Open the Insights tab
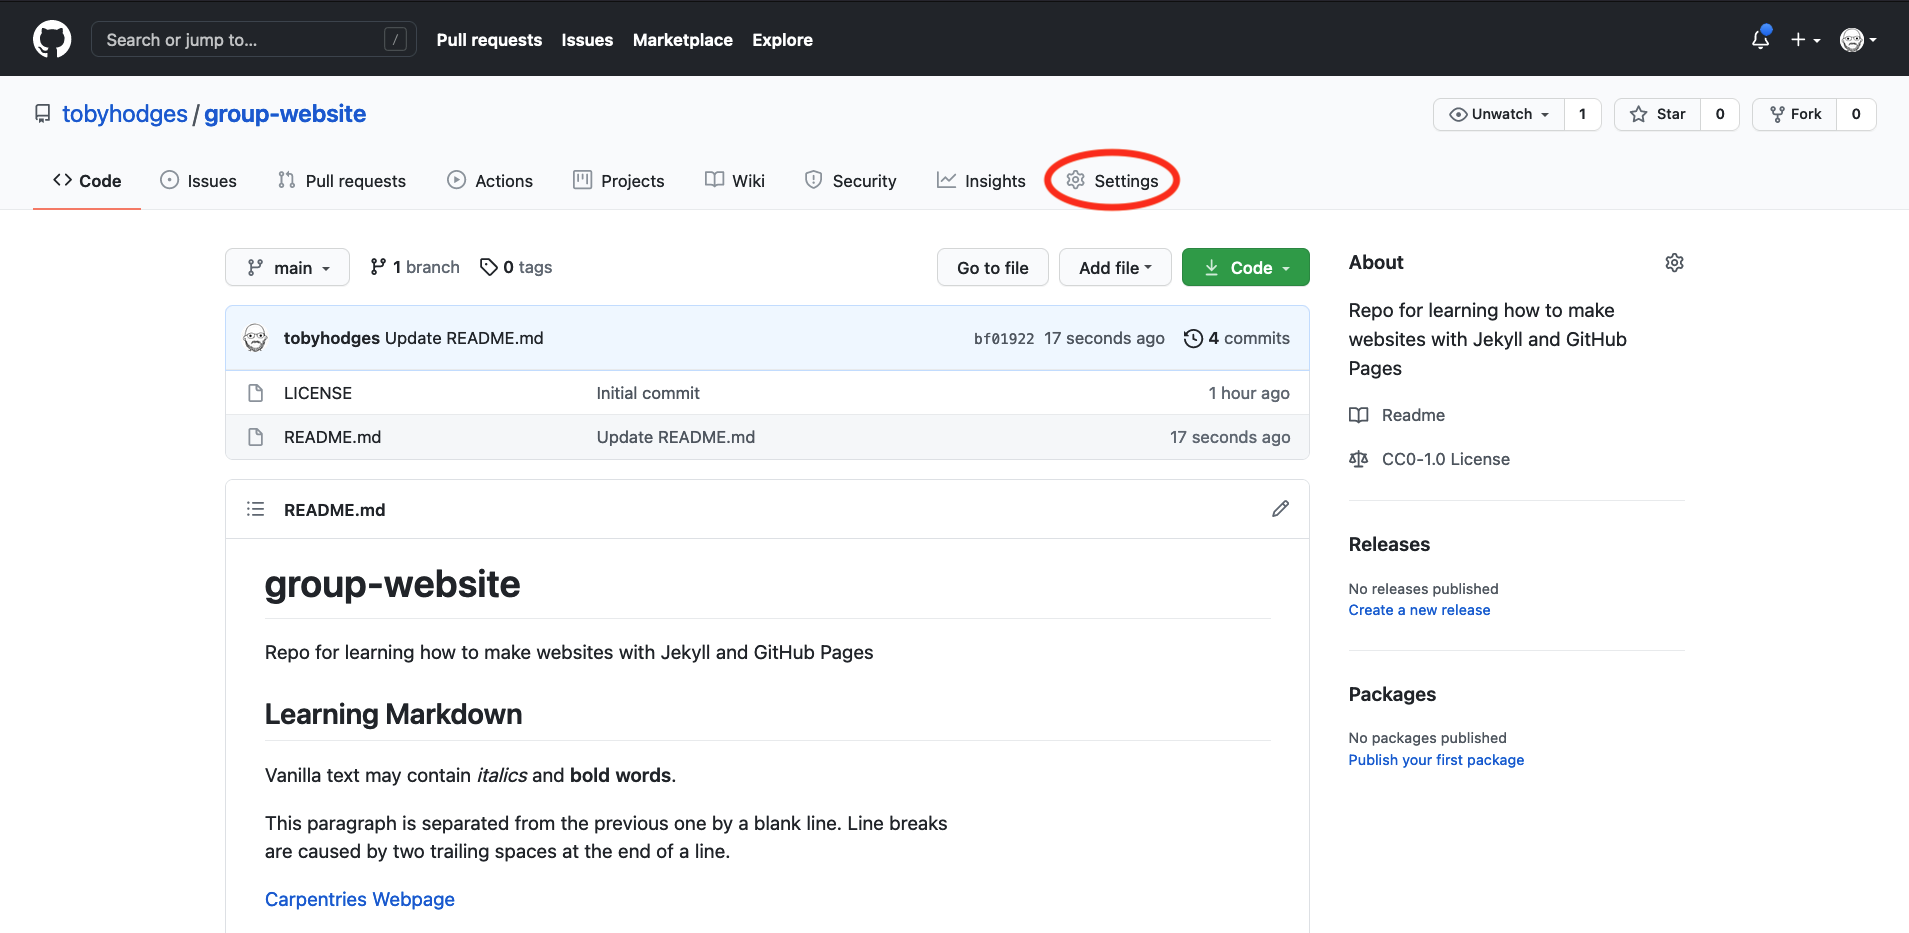Viewport: 1909px width, 933px height. (x=981, y=181)
